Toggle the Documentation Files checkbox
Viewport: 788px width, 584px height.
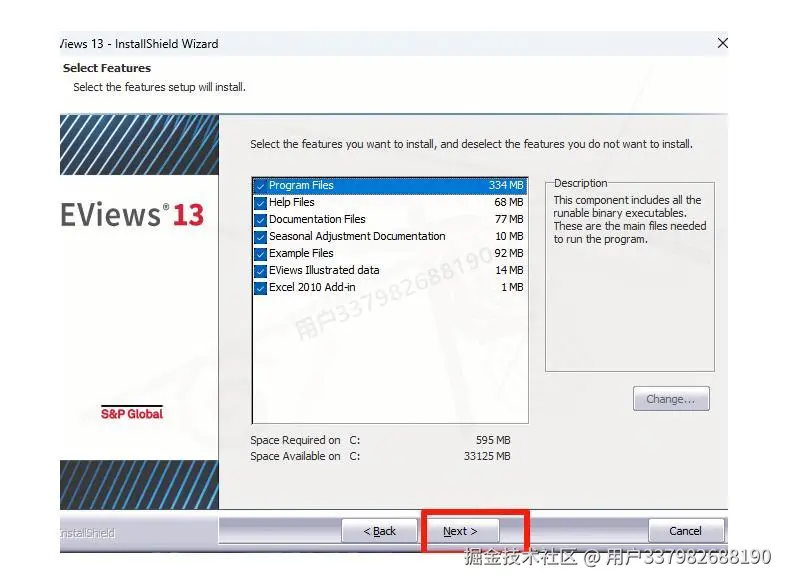click(260, 220)
